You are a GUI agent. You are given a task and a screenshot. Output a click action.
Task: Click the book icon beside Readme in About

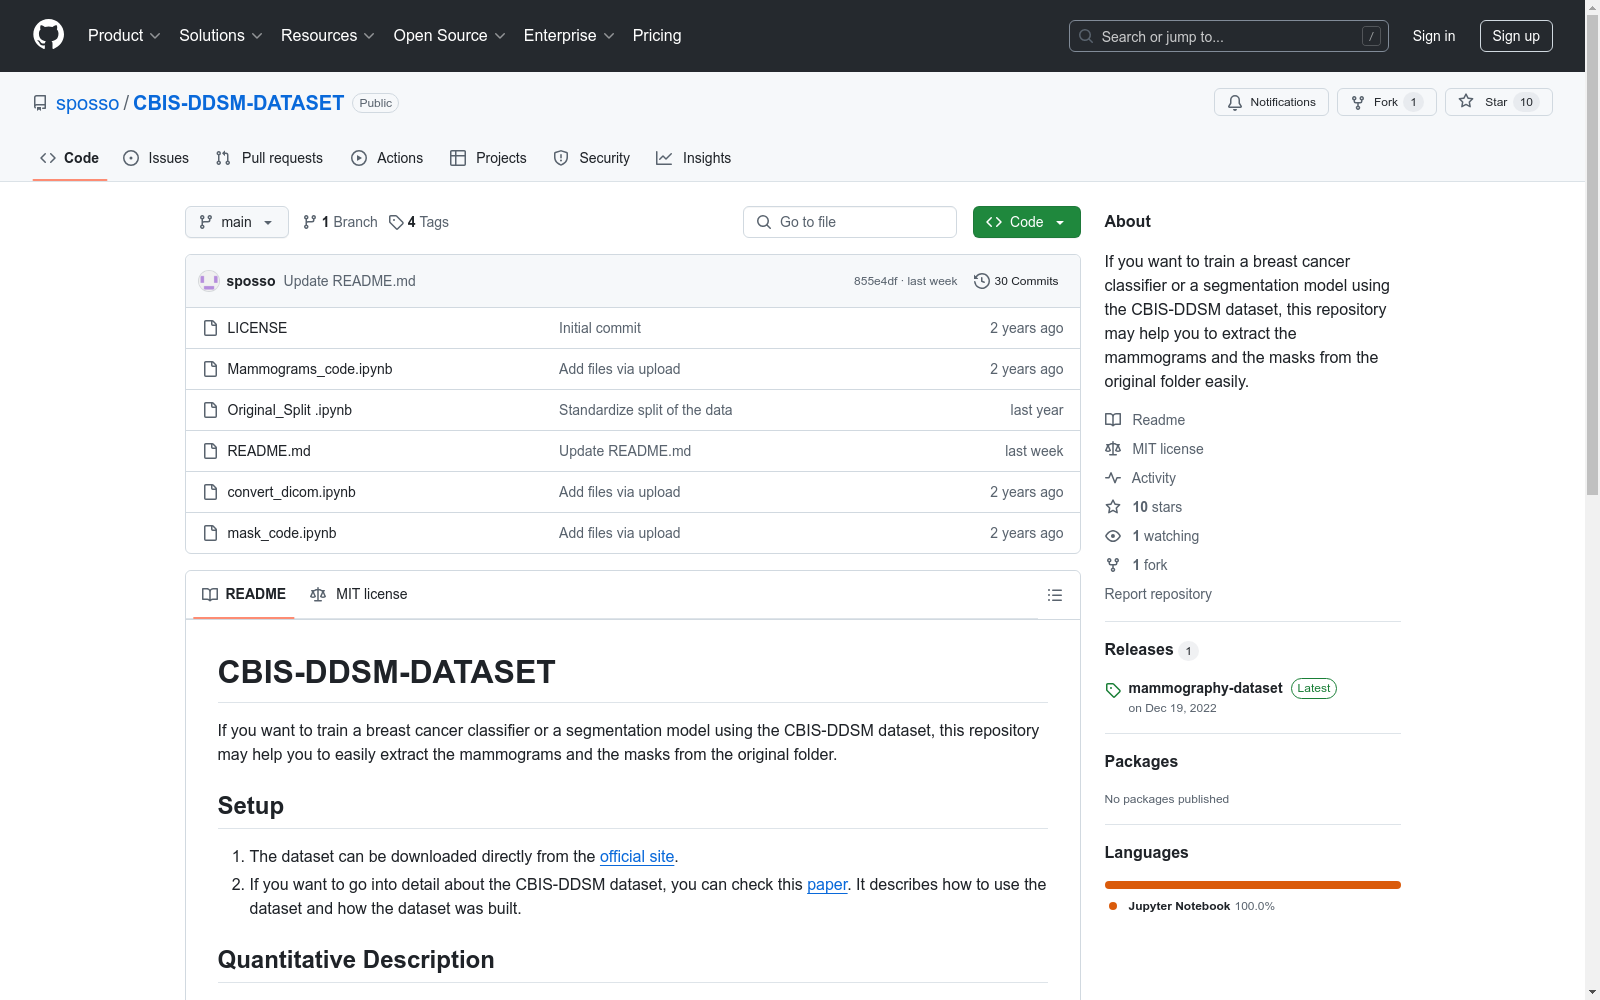[1113, 420]
